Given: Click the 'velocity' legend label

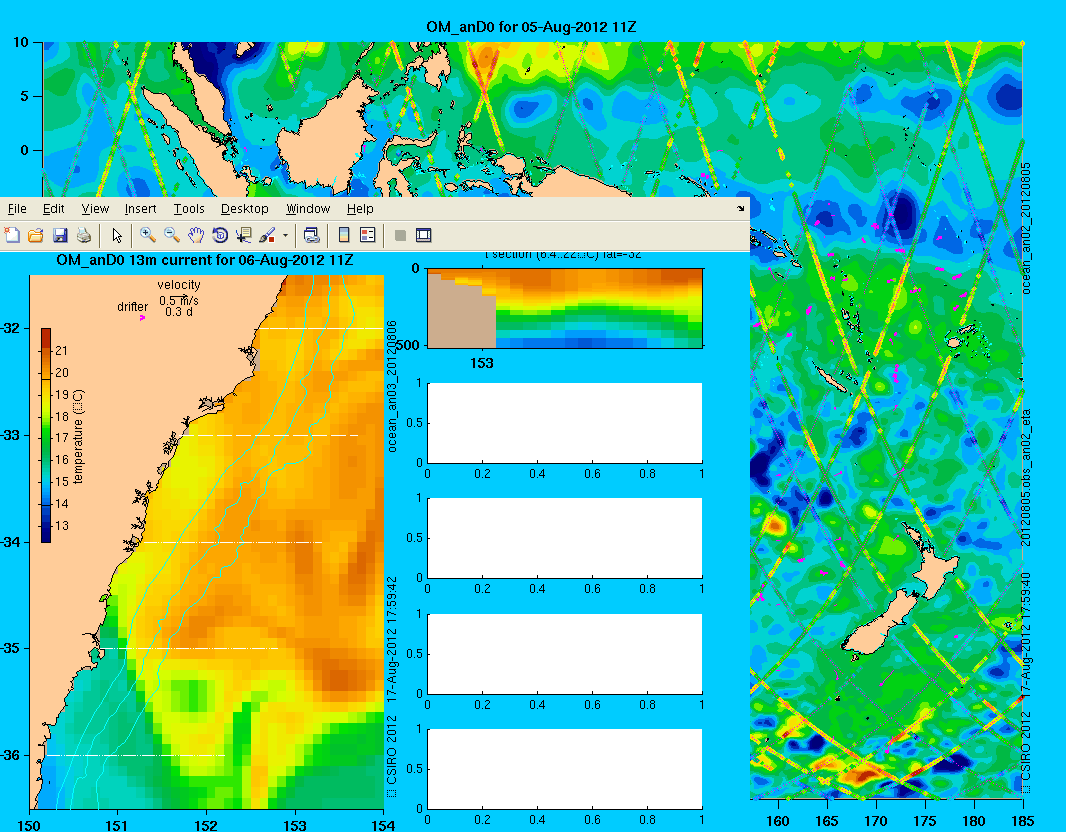Looking at the screenshot, I should point(179,285).
